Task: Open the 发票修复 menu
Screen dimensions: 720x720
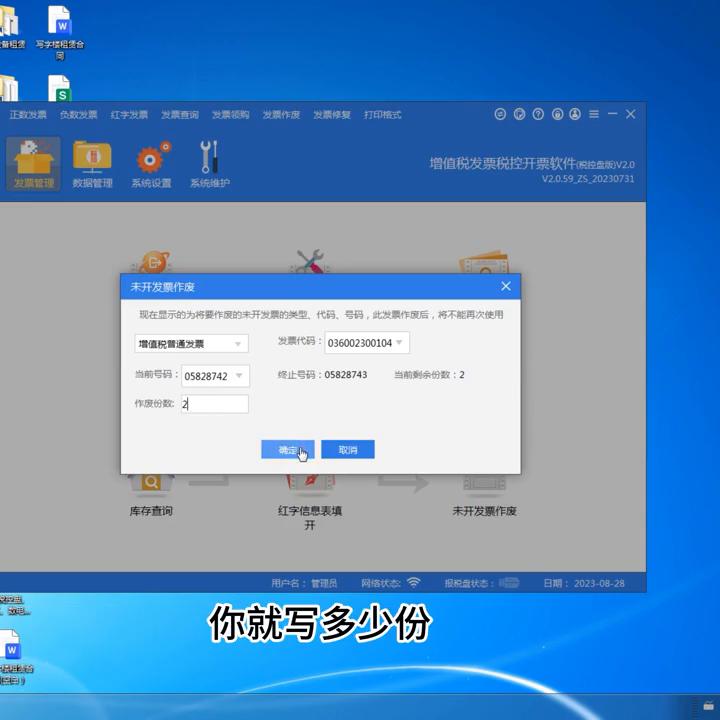Action: click(332, 114)
